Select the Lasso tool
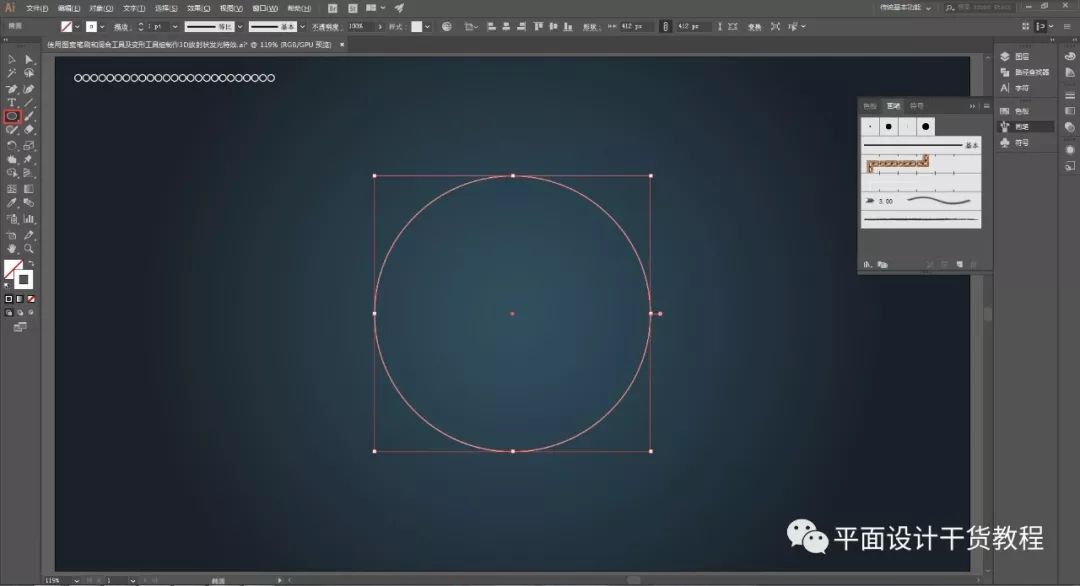This screenshot has width=1080, height=586. 29,73
